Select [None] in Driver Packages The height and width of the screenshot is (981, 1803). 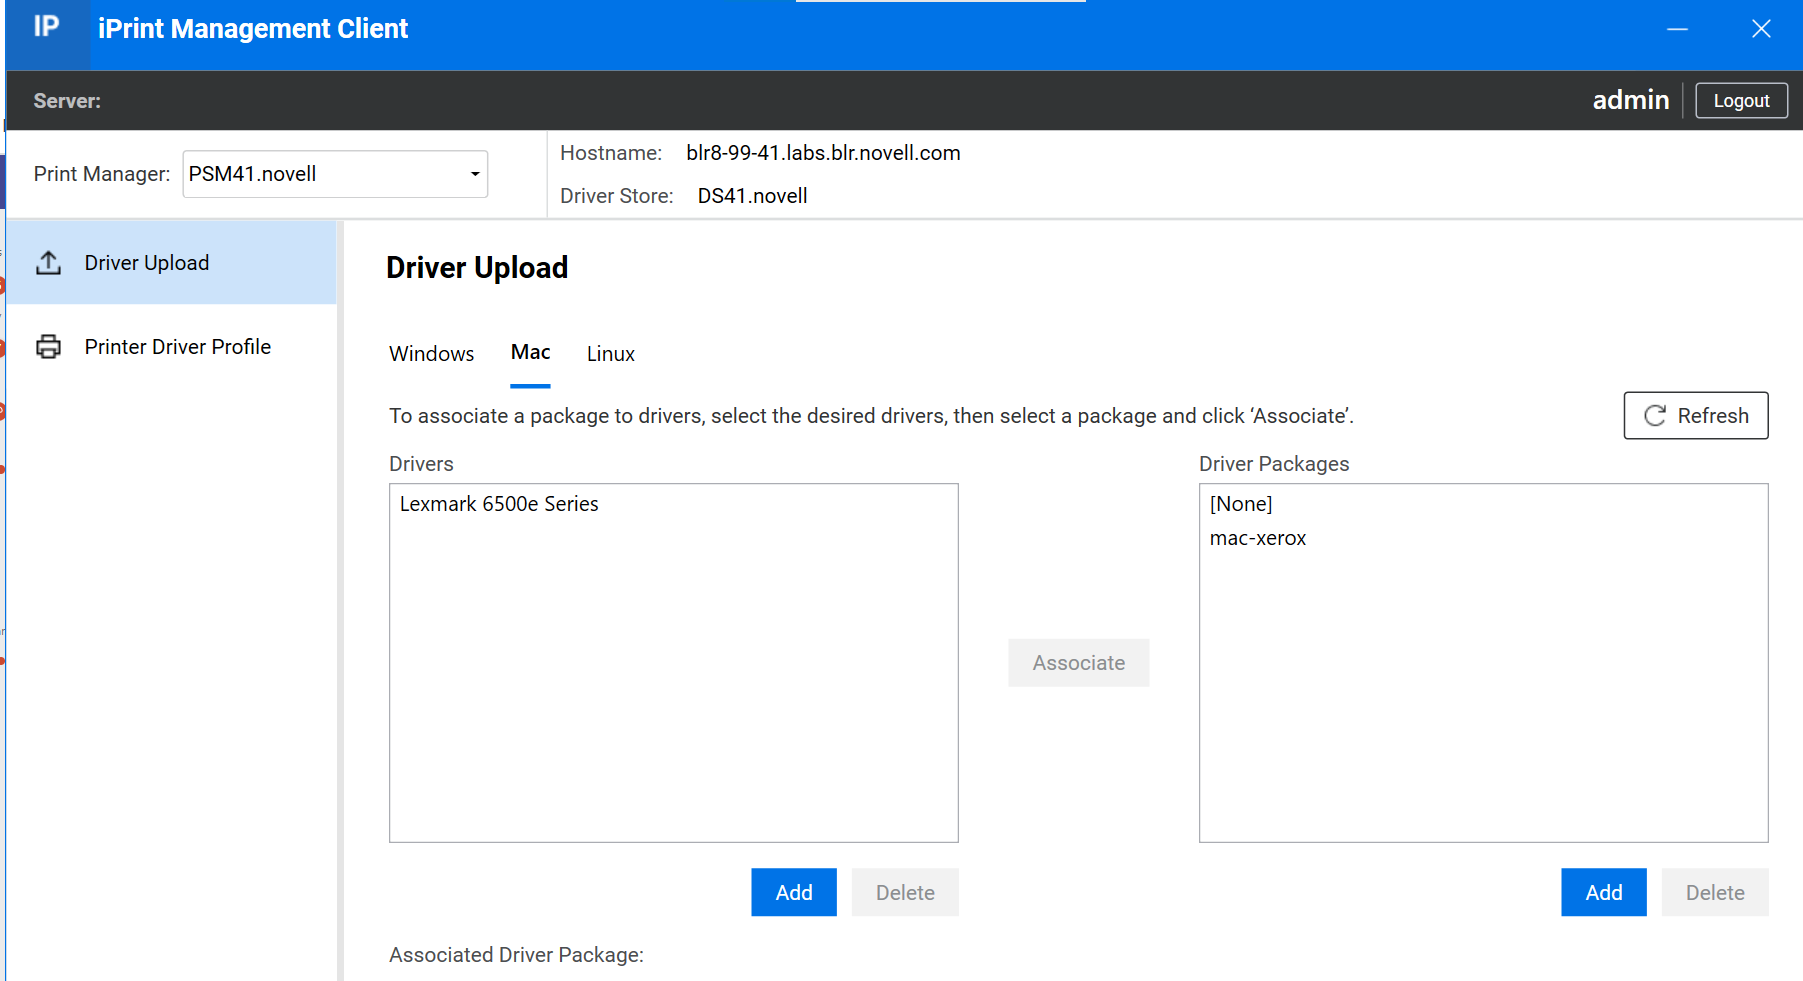pyautogui.click(x=1240, y=503)
